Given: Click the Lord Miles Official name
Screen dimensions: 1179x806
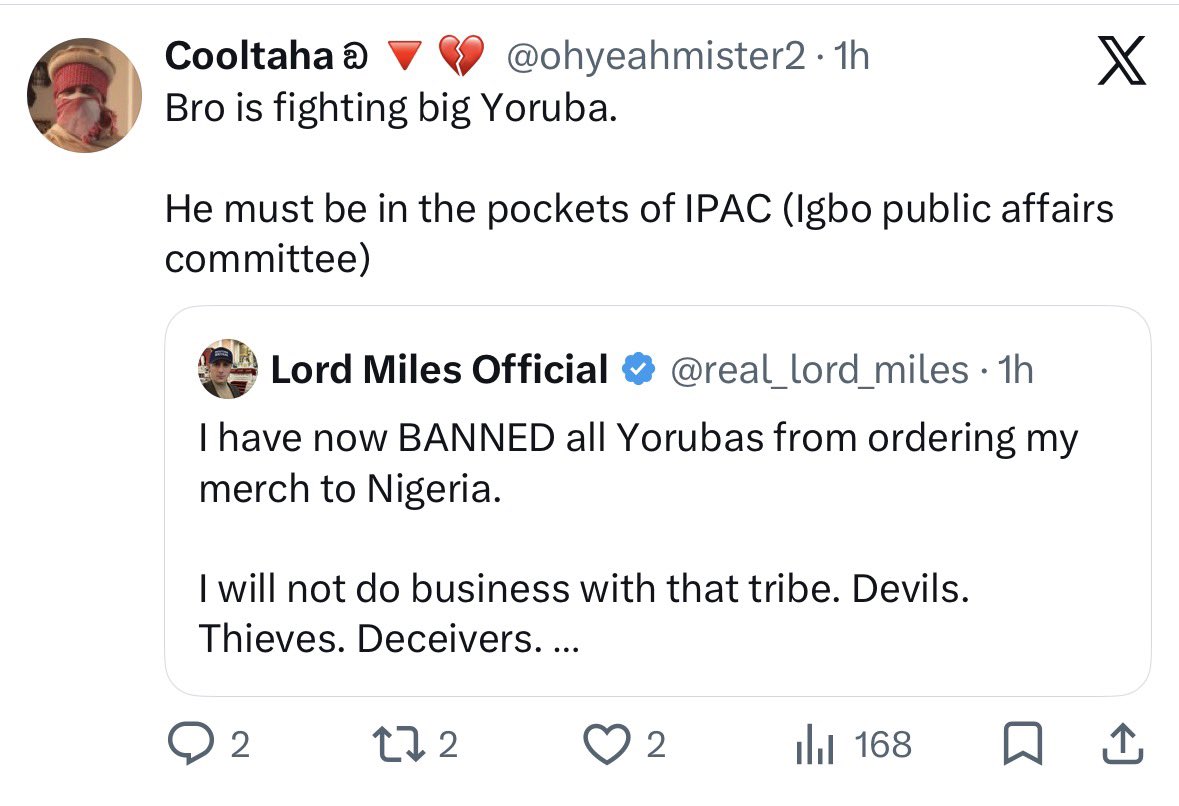Looking at the screenshot, I should click(439, 370).
